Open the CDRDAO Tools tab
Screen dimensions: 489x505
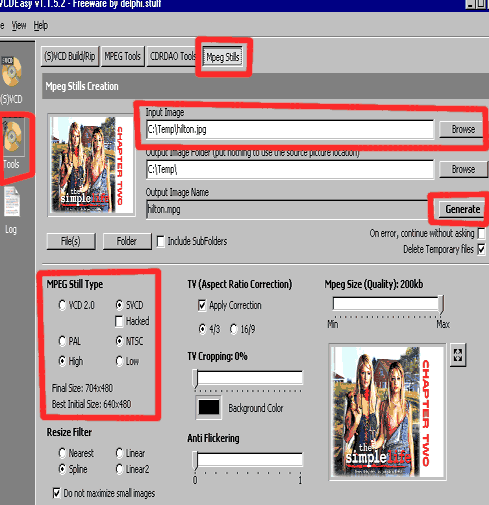point(171,56)
